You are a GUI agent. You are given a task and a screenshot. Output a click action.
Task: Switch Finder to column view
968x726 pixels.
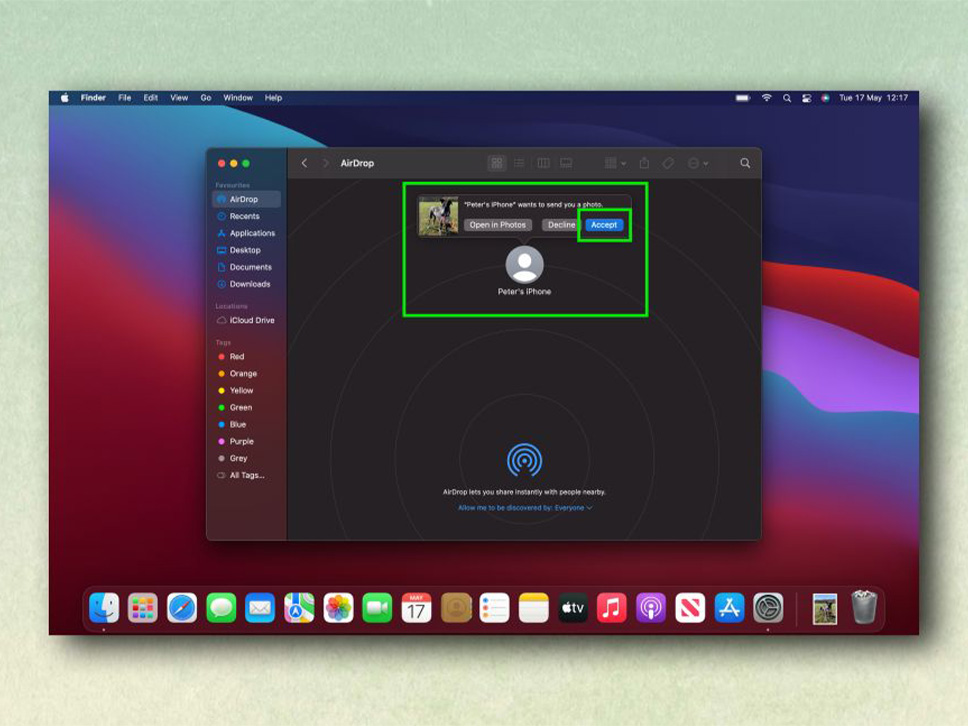click(x=543, y=163)
